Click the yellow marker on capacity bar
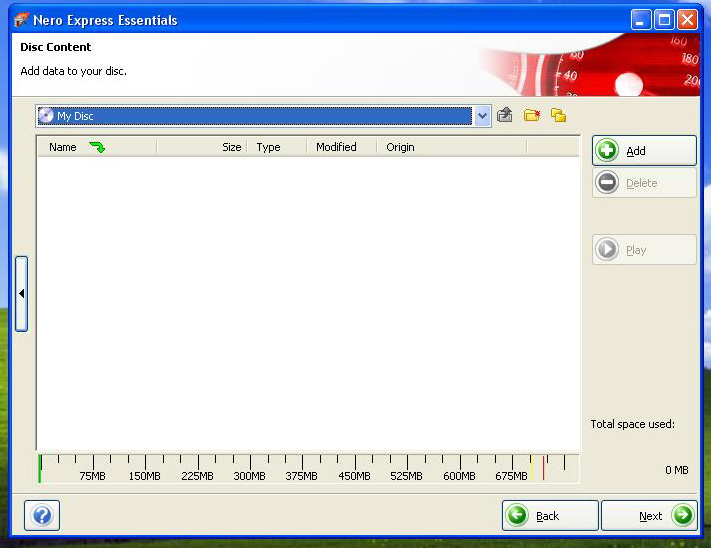The width and height of the screenshot is (711, 548). pyautogui.click(x=531, y=468)
